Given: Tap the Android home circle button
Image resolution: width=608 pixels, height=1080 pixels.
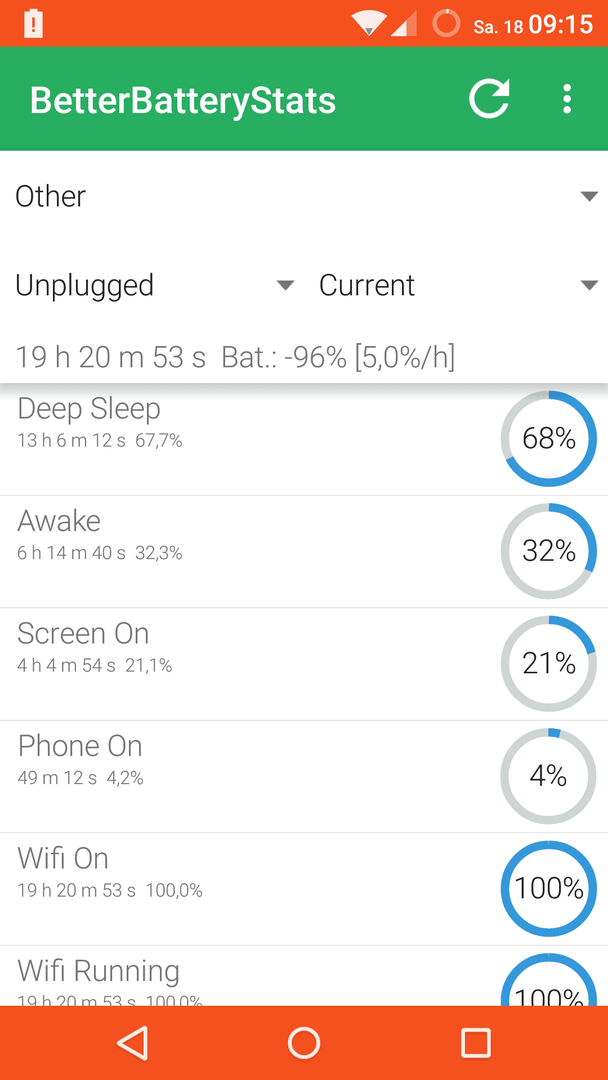Looking at the screenshot, I should click(304, 1042).
